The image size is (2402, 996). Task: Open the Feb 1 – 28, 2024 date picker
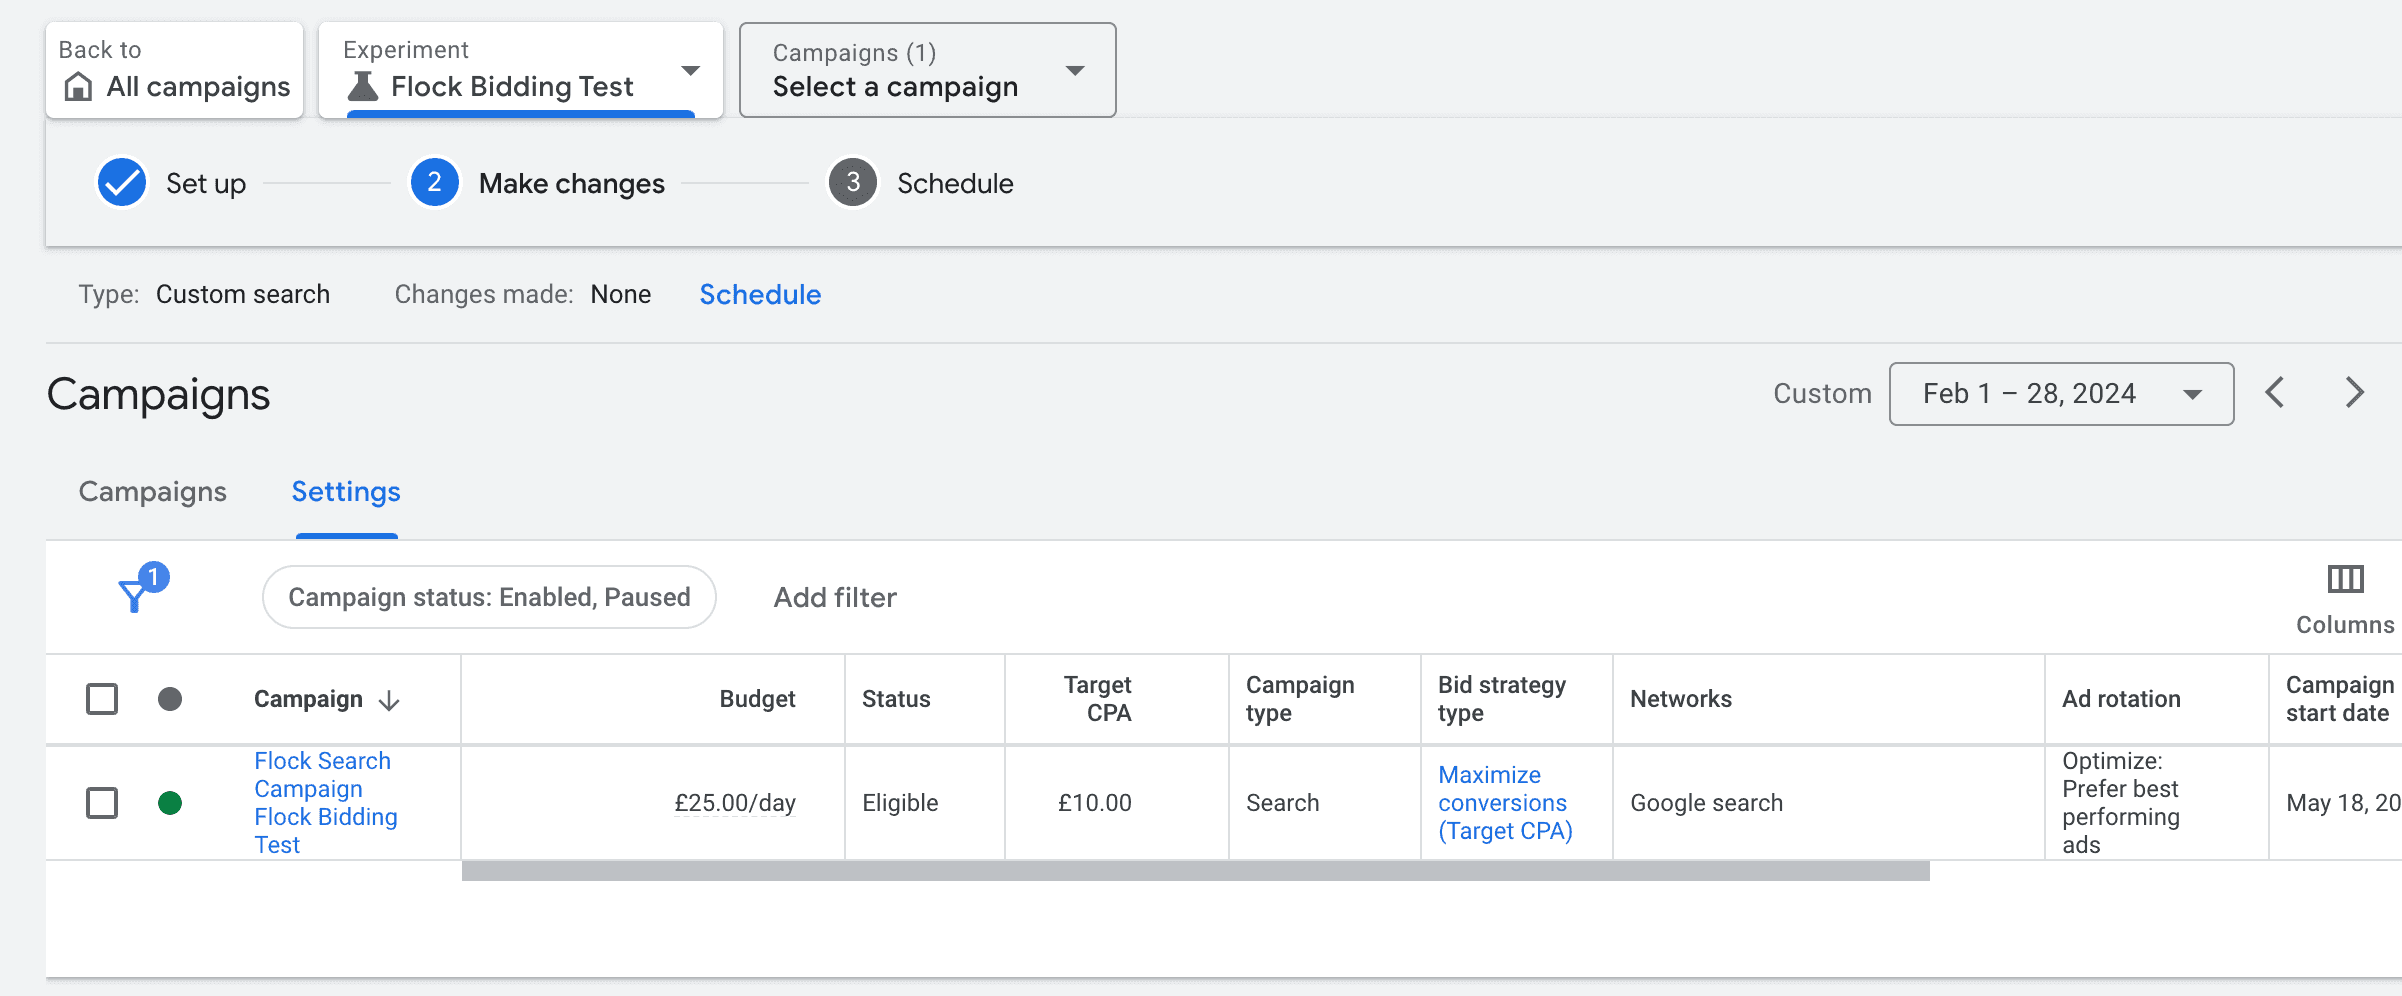2060,393
